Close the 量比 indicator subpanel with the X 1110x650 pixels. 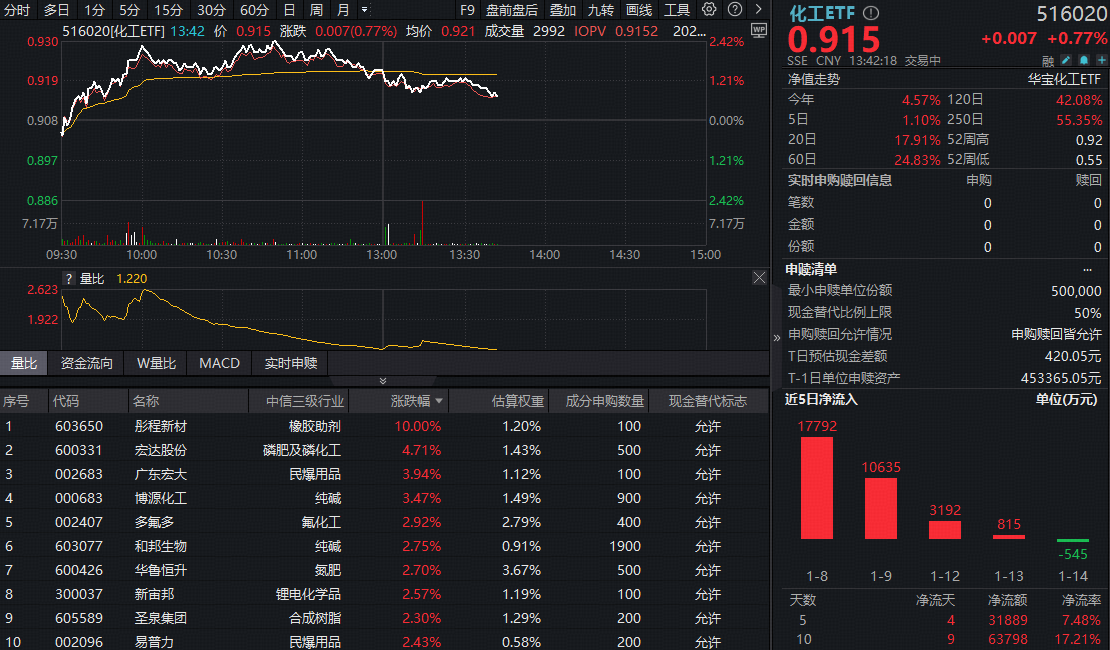click(x=759, y=277)
